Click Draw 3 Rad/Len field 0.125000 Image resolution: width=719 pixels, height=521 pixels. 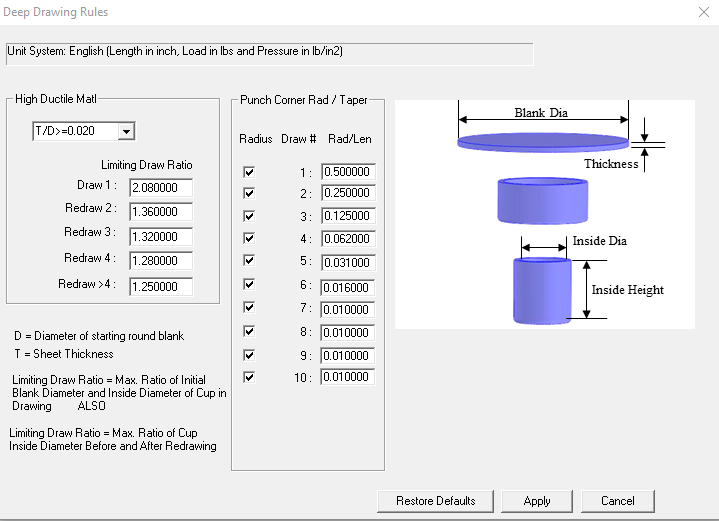coord(347,217)
